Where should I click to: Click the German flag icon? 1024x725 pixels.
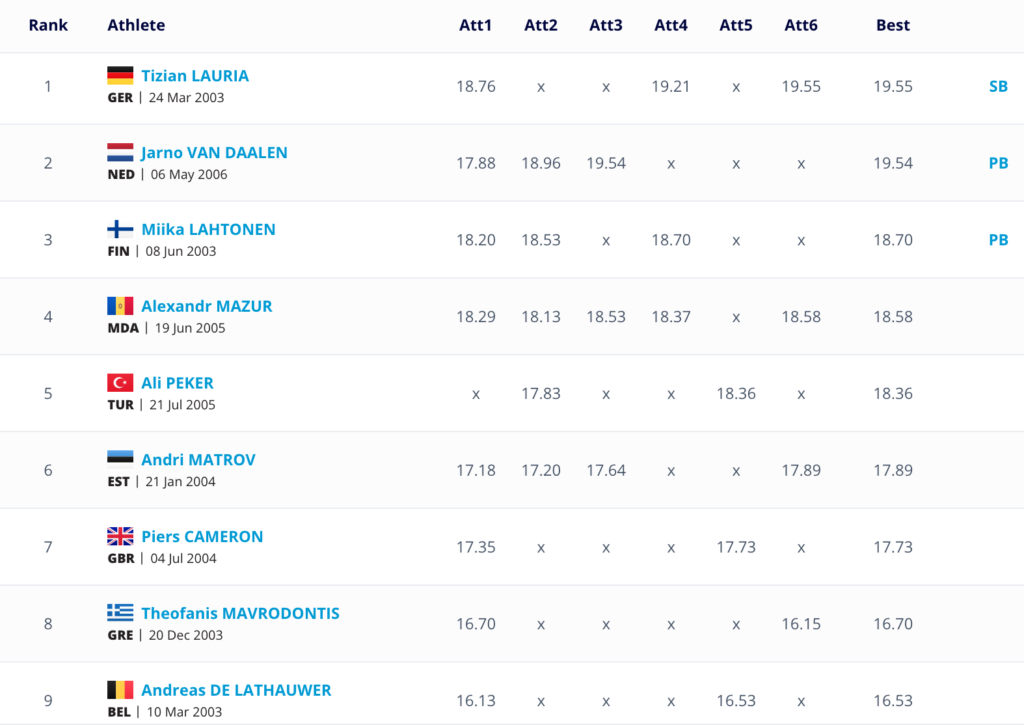coord(120,76)
